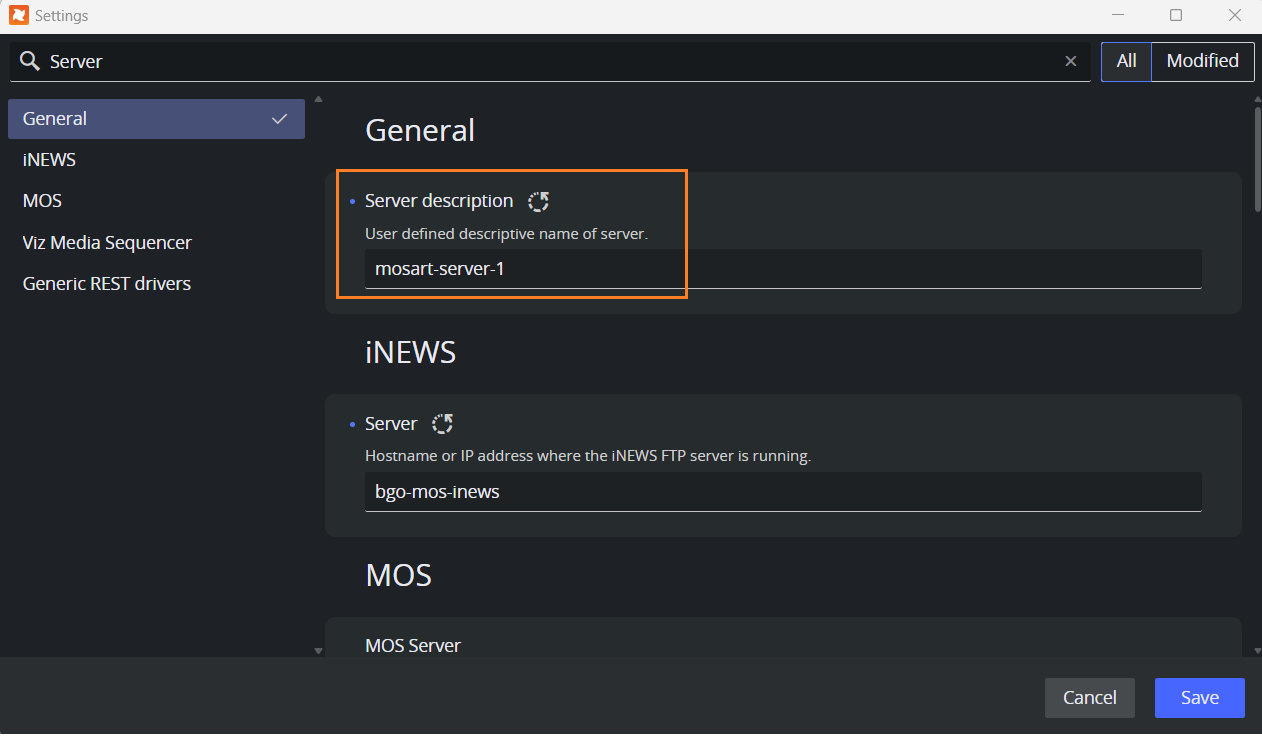Viewport: 1262px width, 737px height.
Task: Click the restart-required icon beside iNEWS Server
Action: point(442,424)
